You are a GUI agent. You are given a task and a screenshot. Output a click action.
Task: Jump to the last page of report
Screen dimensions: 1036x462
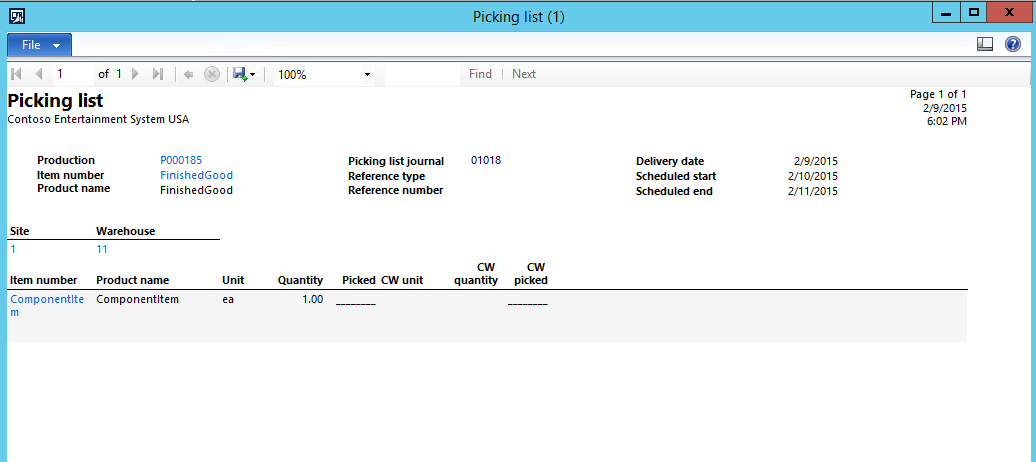pos(157,74)
